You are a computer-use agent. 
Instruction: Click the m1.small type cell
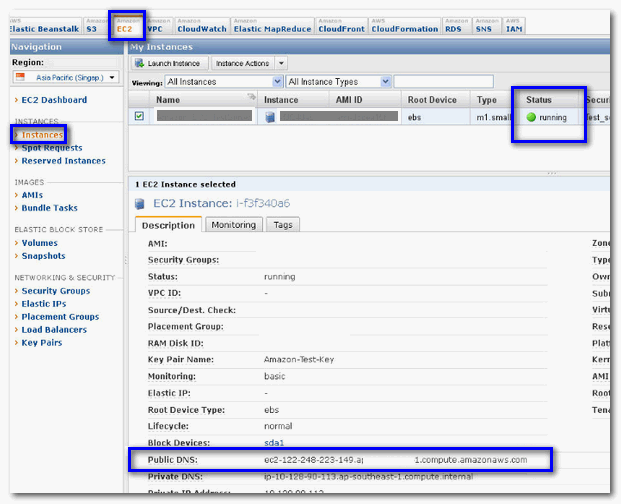pos(493,117)
